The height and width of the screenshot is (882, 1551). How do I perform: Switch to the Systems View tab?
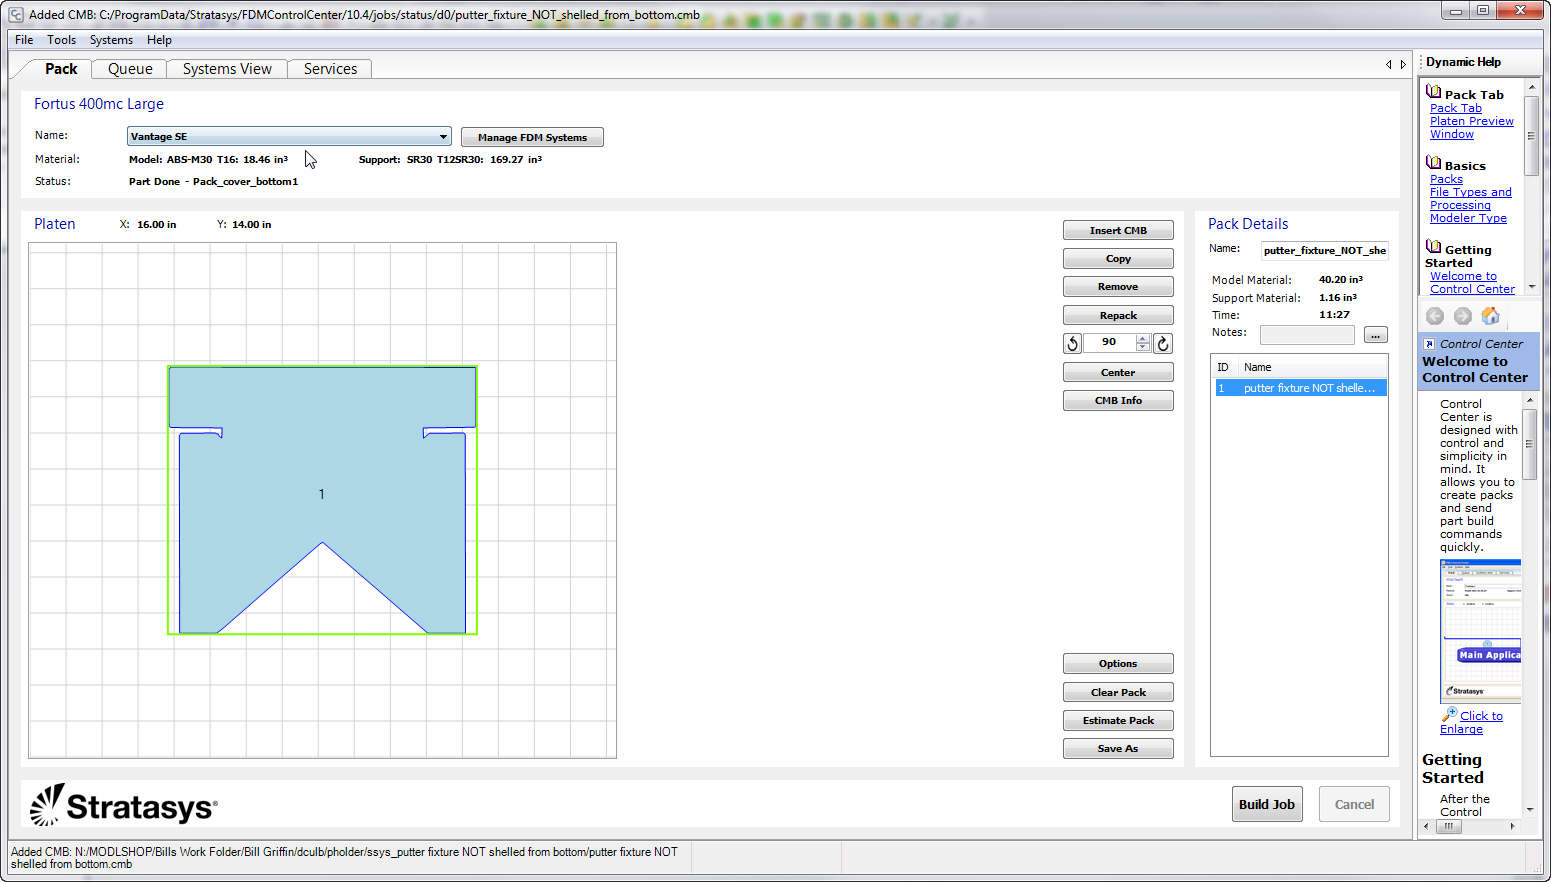click(x=227, y=69)
